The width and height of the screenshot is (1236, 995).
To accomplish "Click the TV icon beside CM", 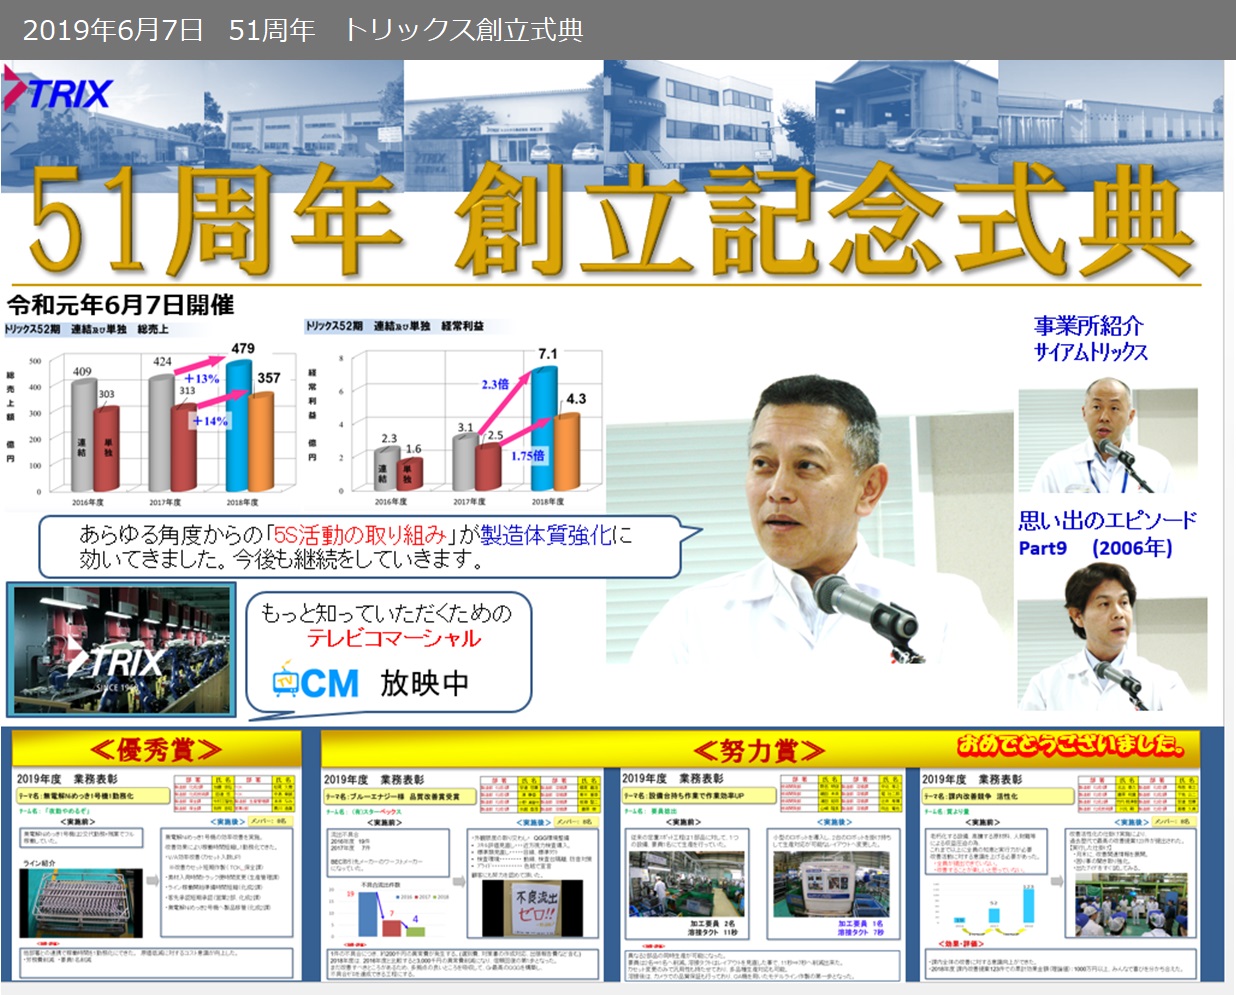I will 284,681.
